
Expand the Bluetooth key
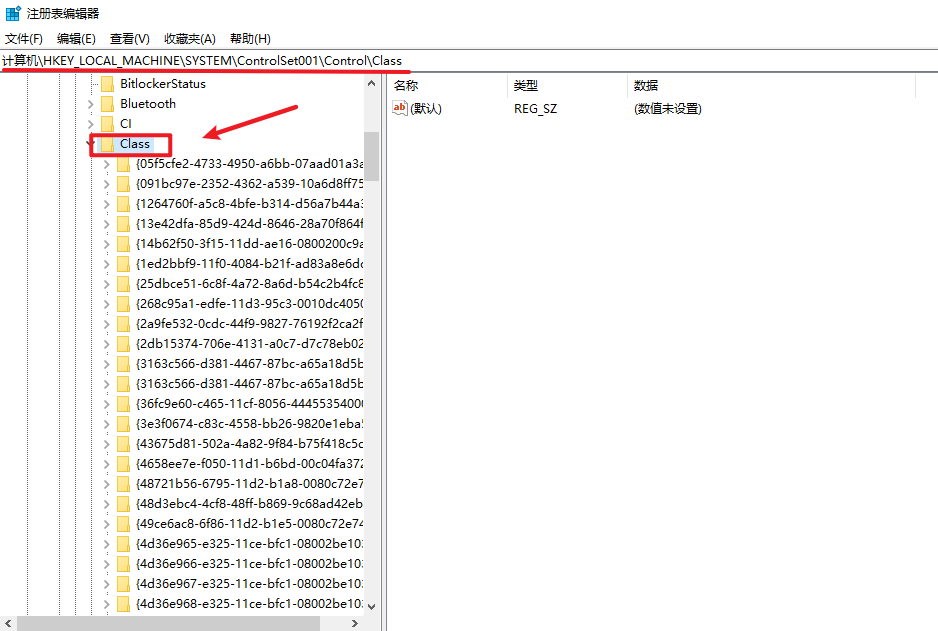coord(90,104)
